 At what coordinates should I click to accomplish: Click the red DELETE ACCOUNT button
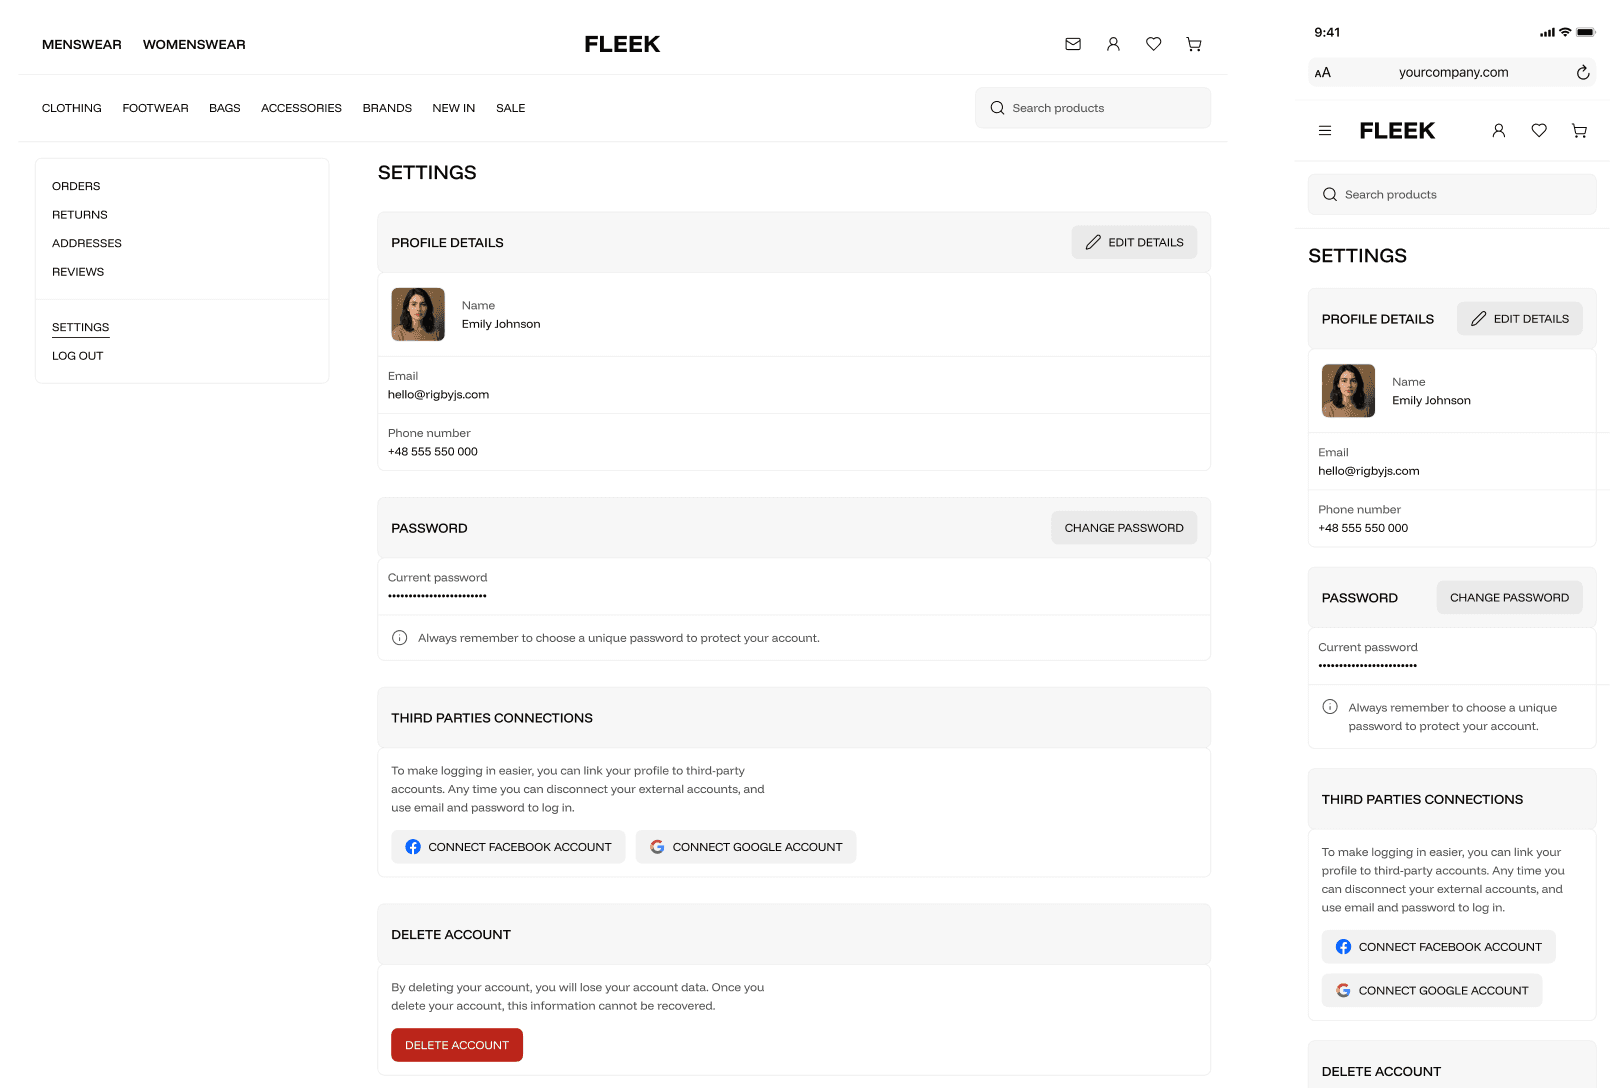(457, 1045)
